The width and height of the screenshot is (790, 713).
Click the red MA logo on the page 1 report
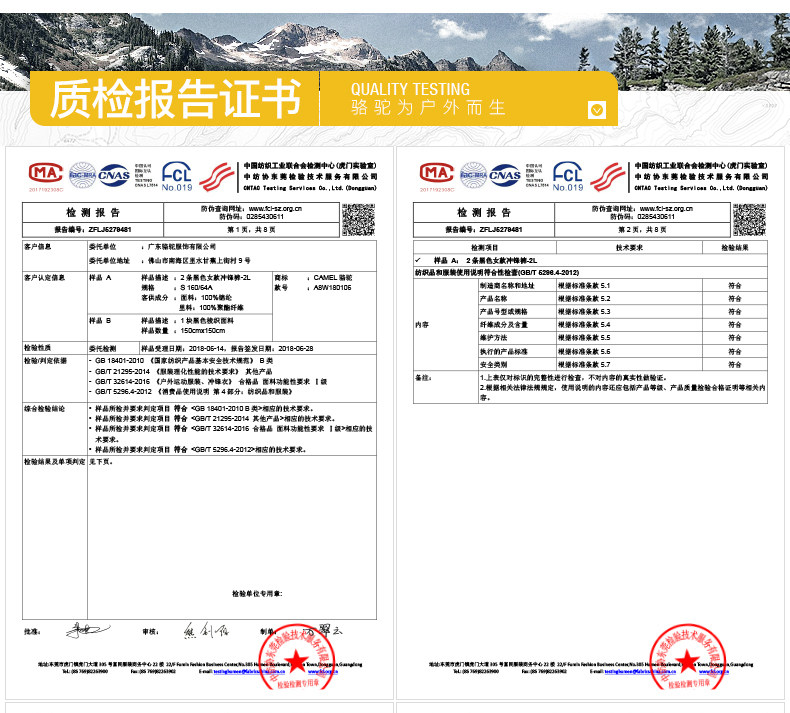tap(46, 173)
